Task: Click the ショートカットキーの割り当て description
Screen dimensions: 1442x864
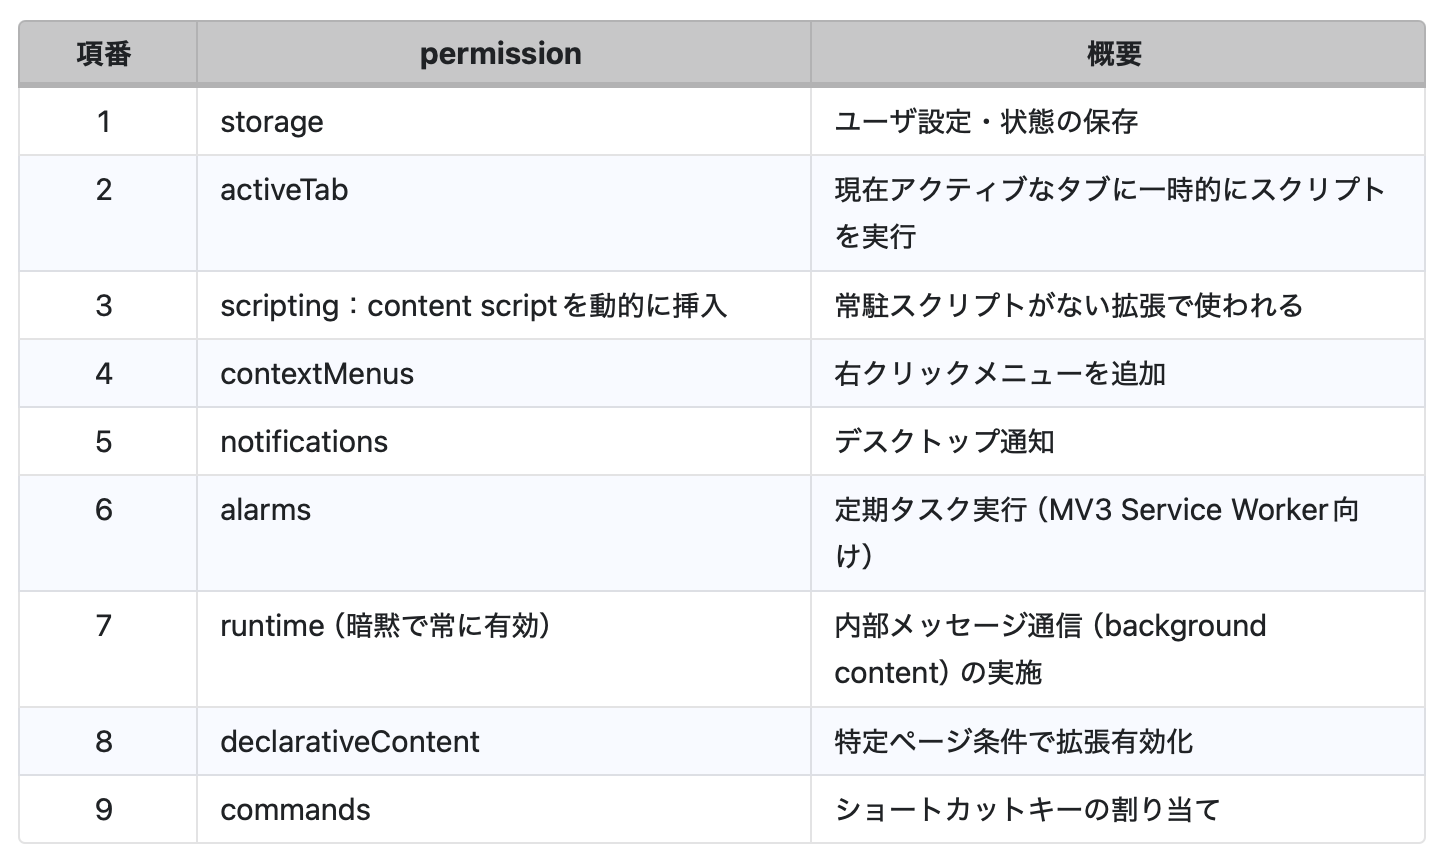Action: [1027, 810]
